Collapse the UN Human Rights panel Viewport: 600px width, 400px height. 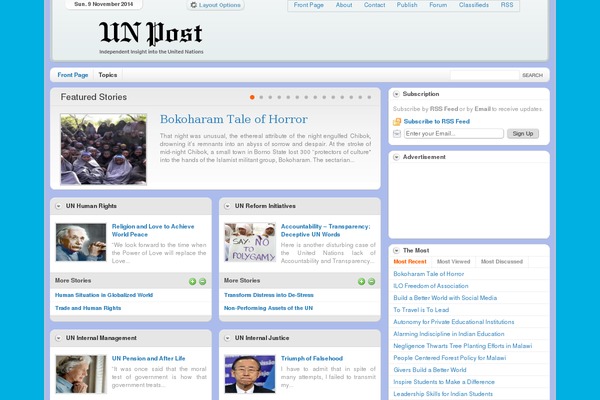[x=58, y=206]
